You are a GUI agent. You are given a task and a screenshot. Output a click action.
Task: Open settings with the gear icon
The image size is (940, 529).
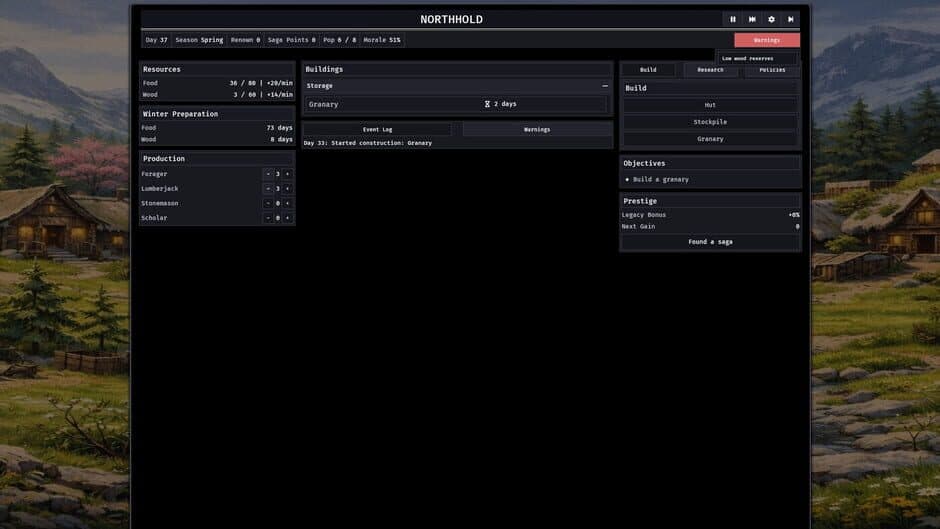coord(772,19)
